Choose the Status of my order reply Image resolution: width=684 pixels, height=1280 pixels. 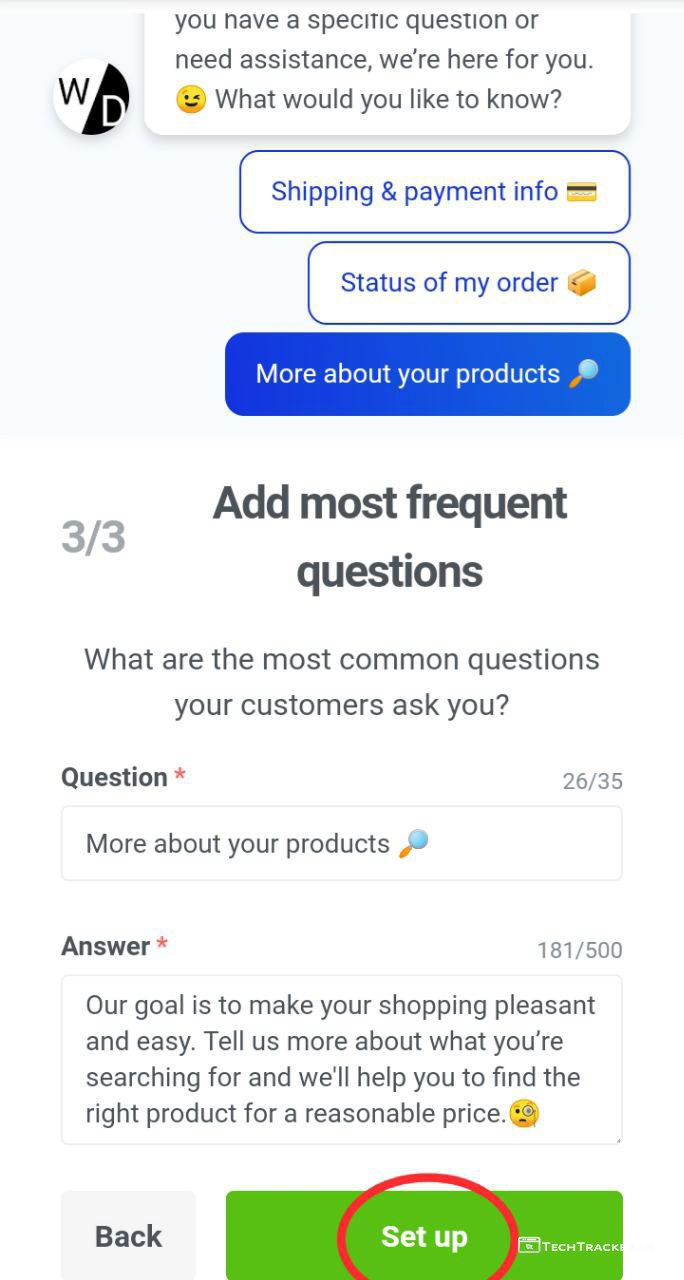click(468, 283)
